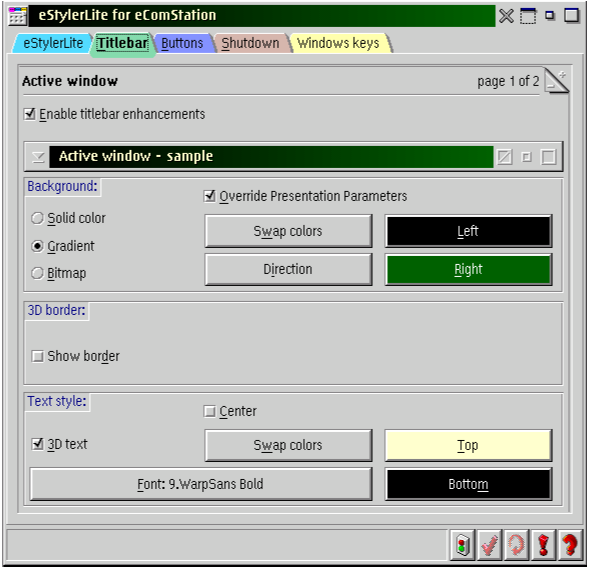Screen dimensions: 589x568
Task: Select the Titlebar tab
Action: pyautogui.click(x=122, y=43)
